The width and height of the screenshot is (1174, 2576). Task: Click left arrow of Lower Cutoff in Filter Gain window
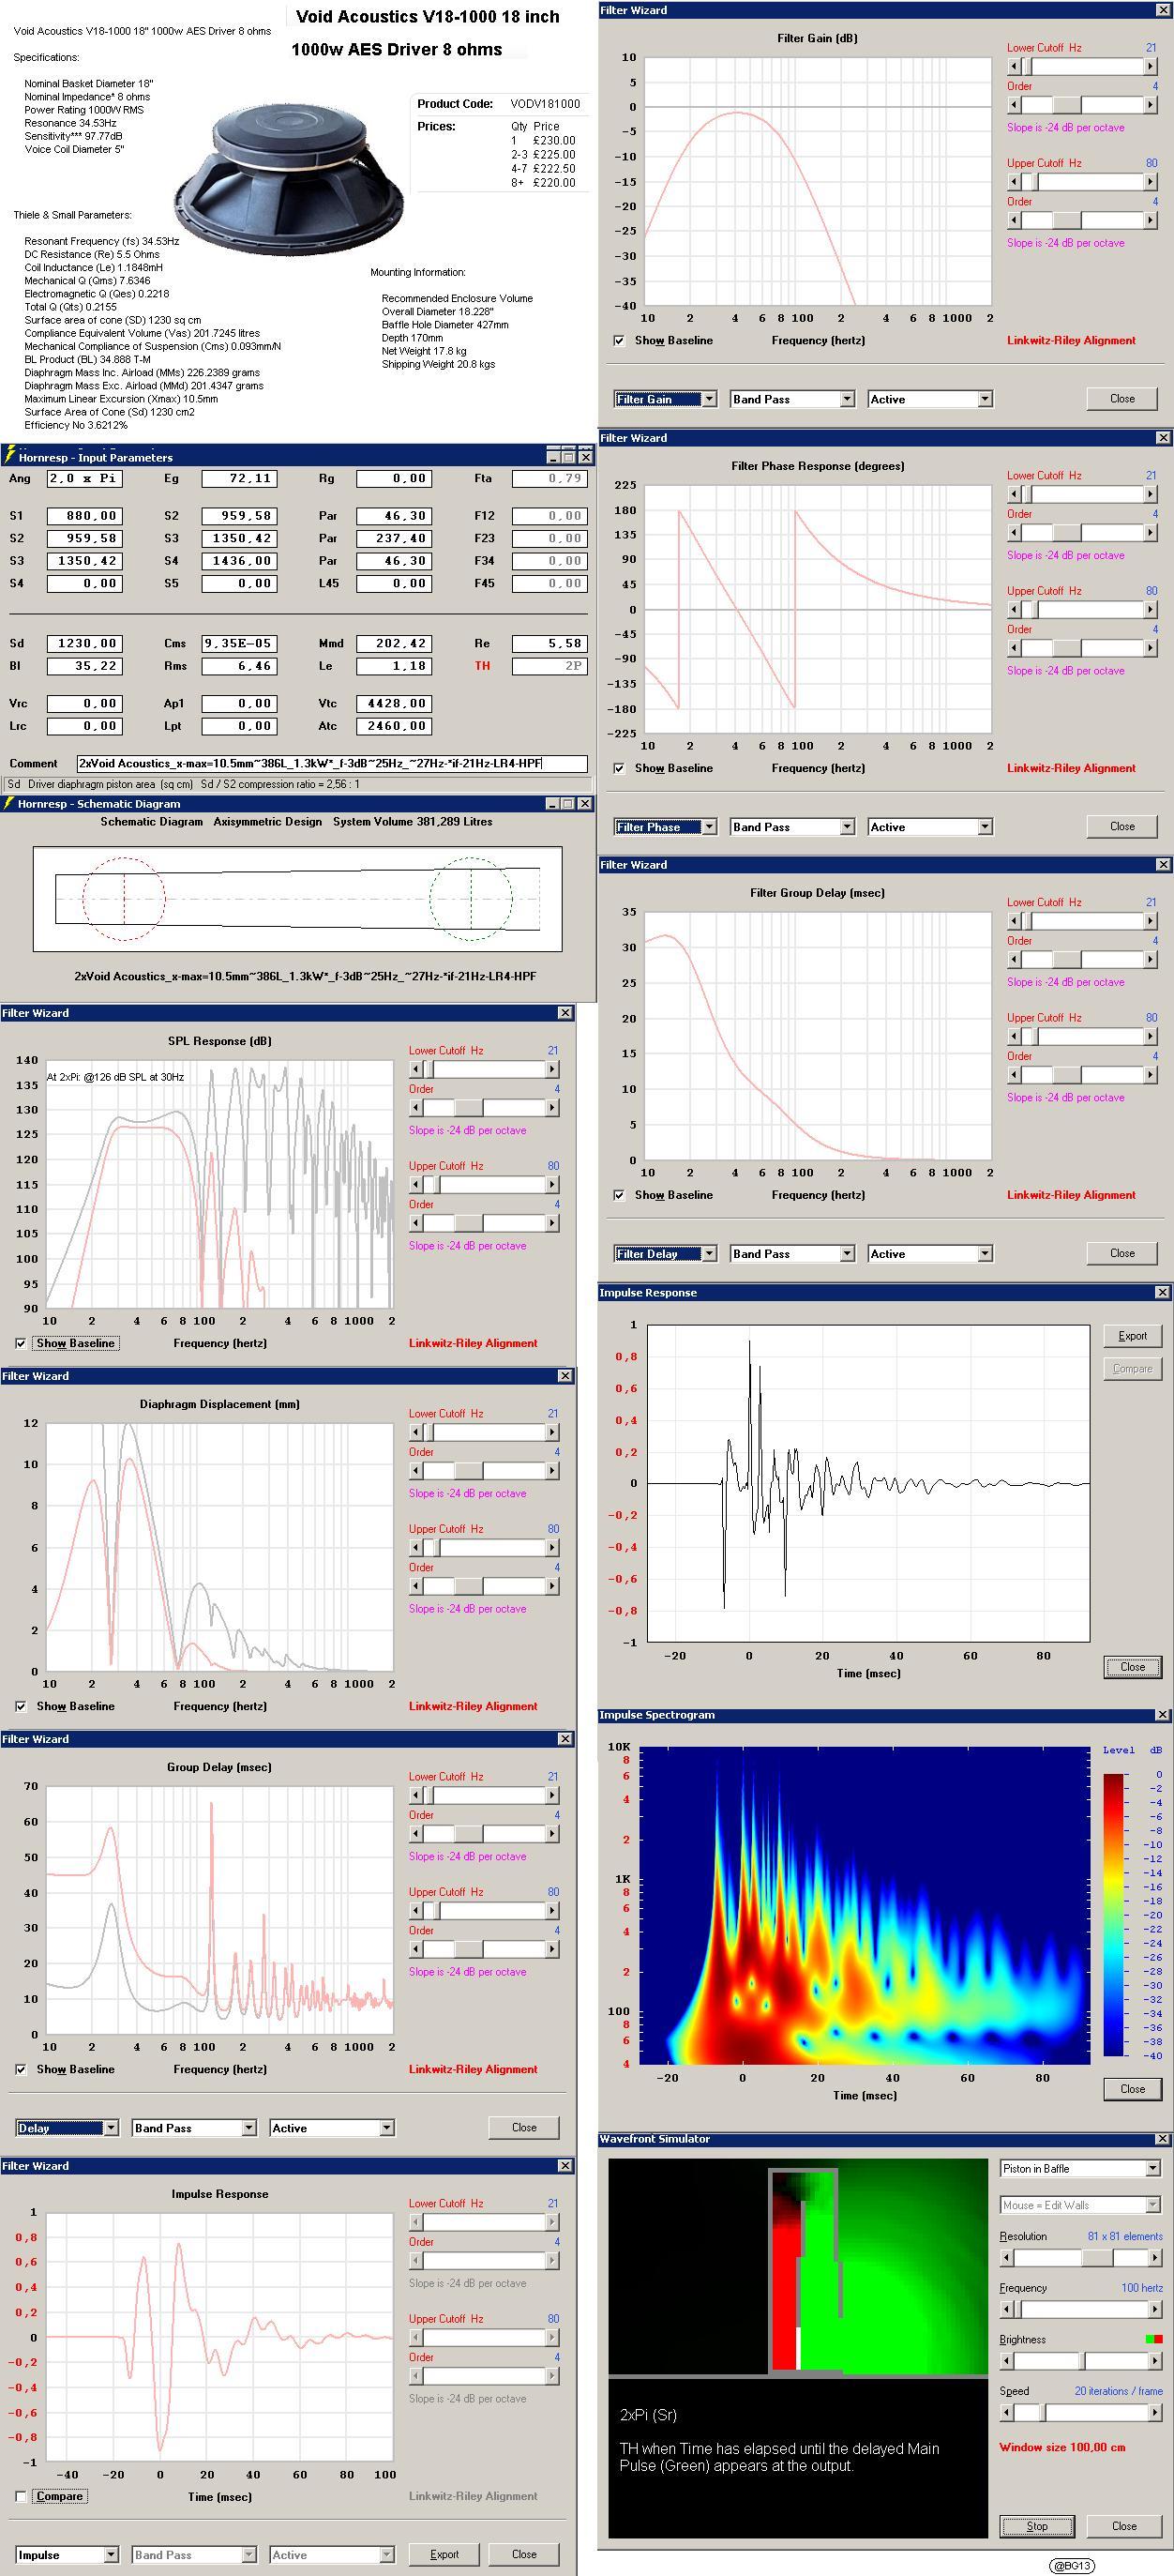pos(1014,66)
